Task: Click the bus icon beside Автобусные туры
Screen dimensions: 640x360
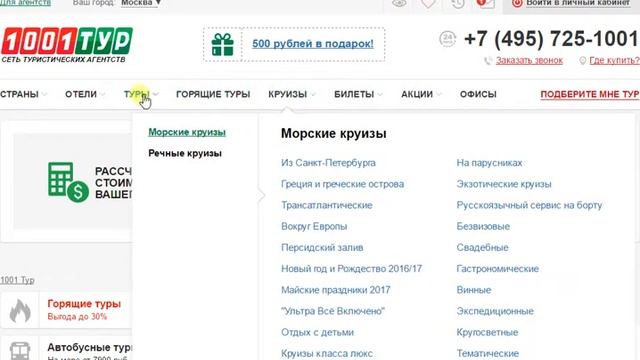Action: point(20,351)
